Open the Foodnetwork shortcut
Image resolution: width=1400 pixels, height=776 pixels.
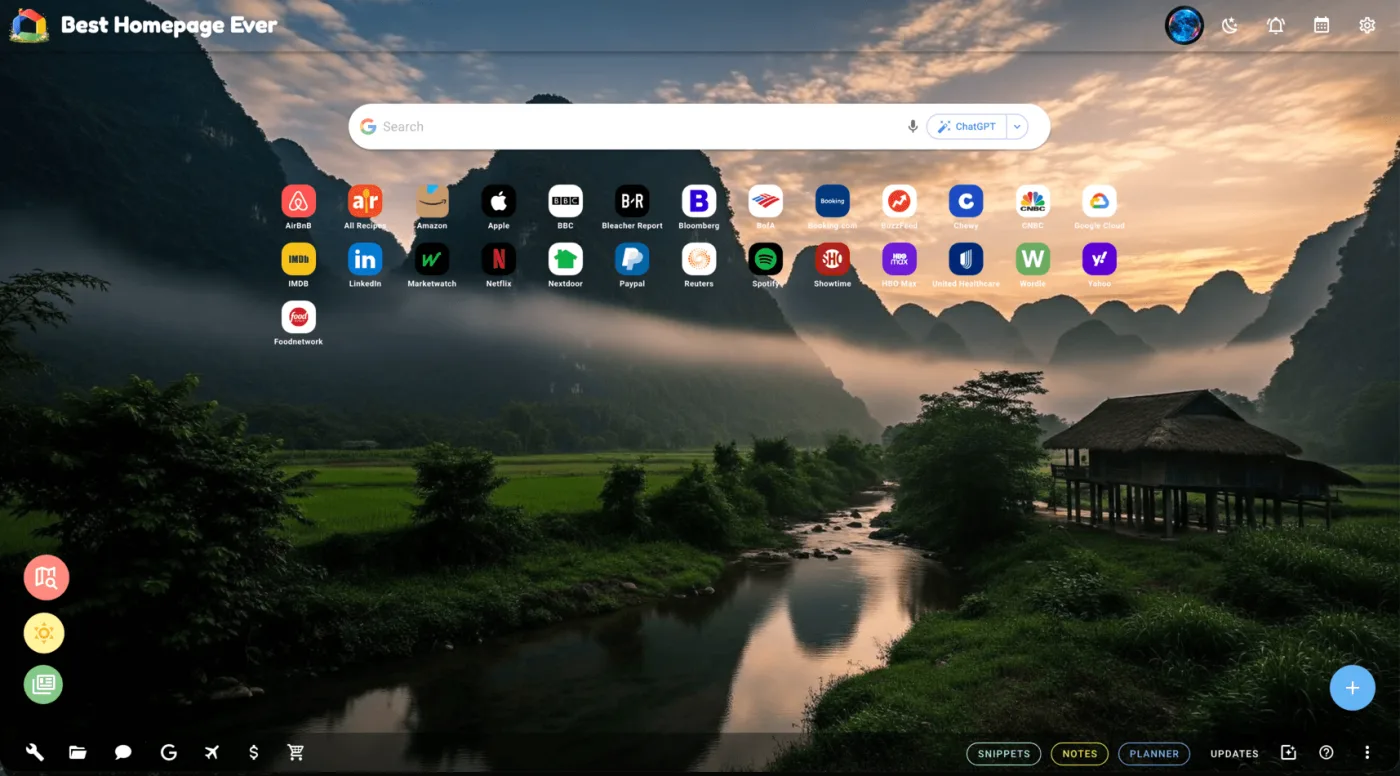[x=298, y=317]
